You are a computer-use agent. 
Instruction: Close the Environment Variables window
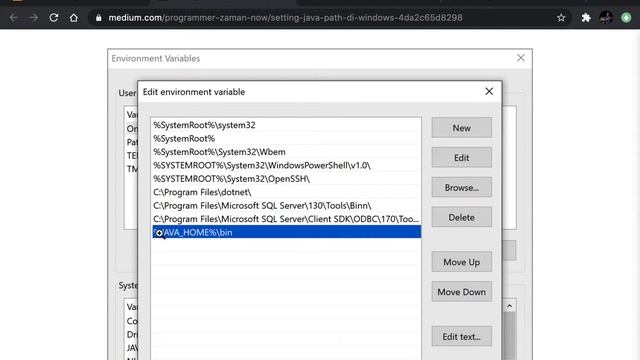click(x=521, y=58)
